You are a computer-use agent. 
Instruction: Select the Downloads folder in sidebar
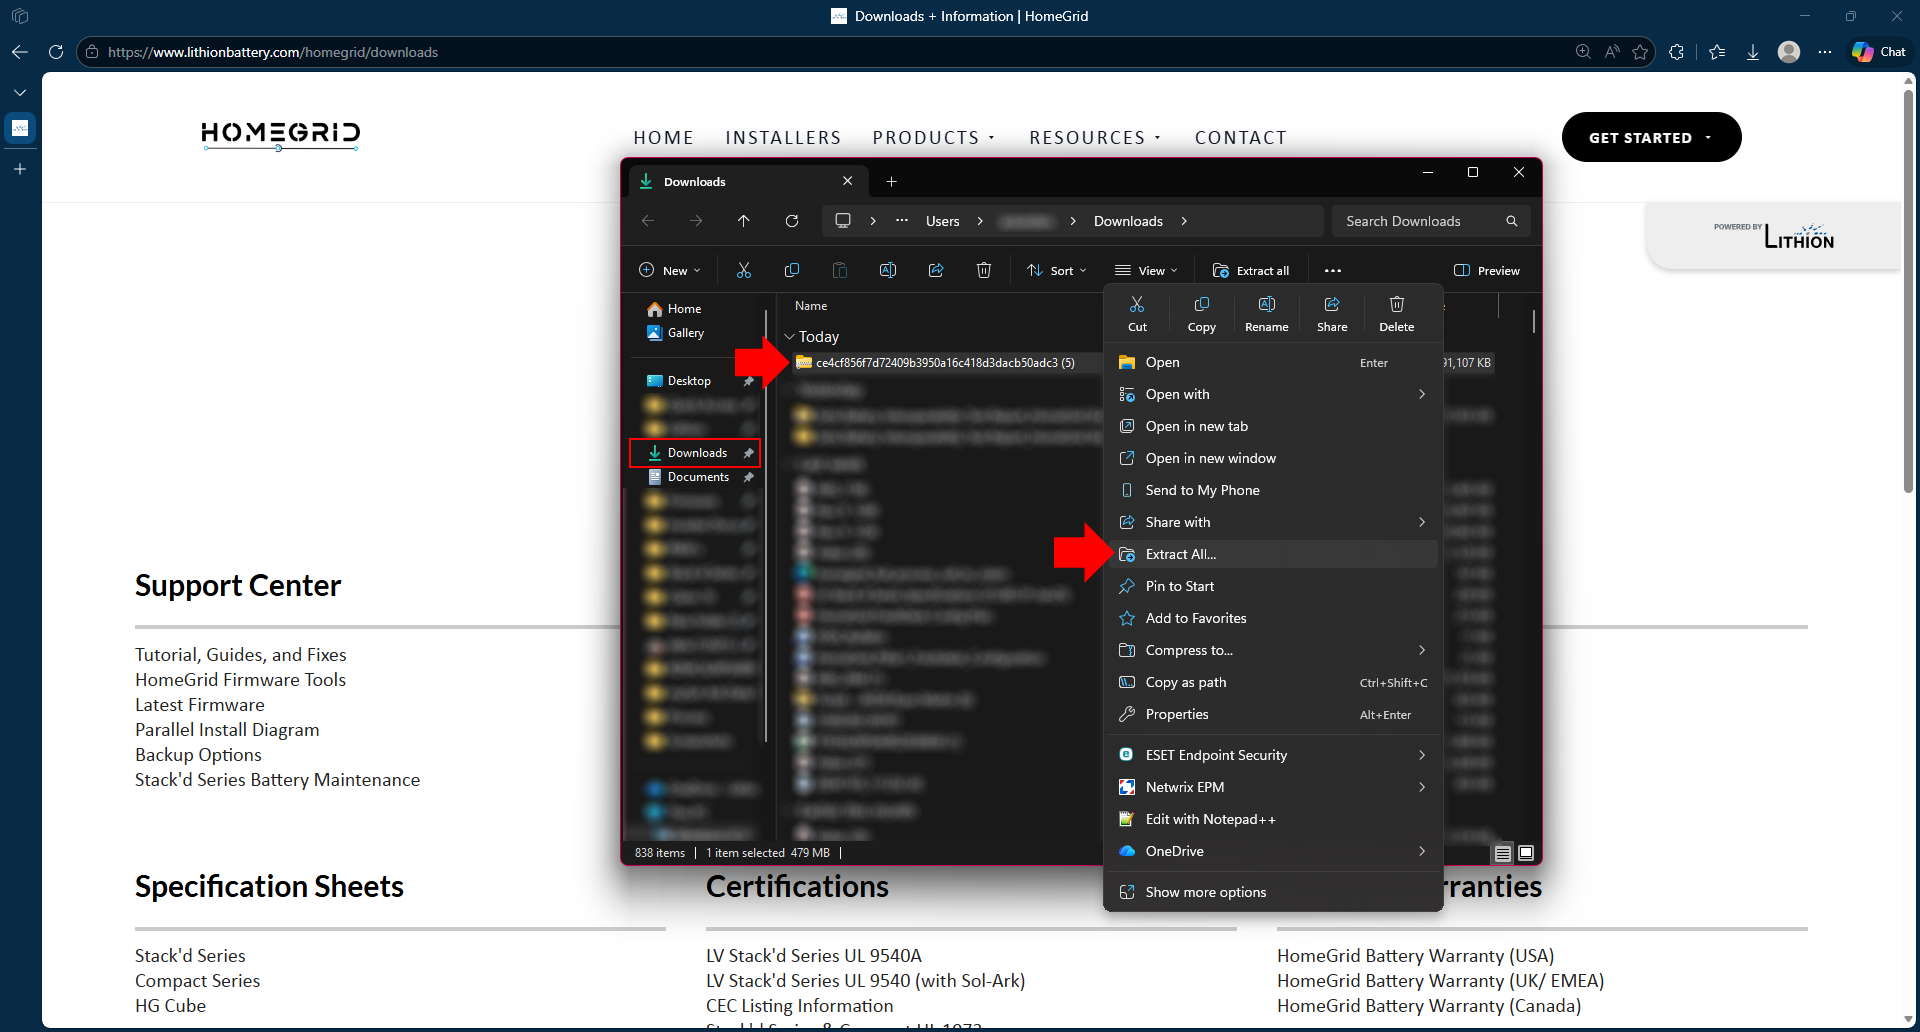click(x=696, y=453)
